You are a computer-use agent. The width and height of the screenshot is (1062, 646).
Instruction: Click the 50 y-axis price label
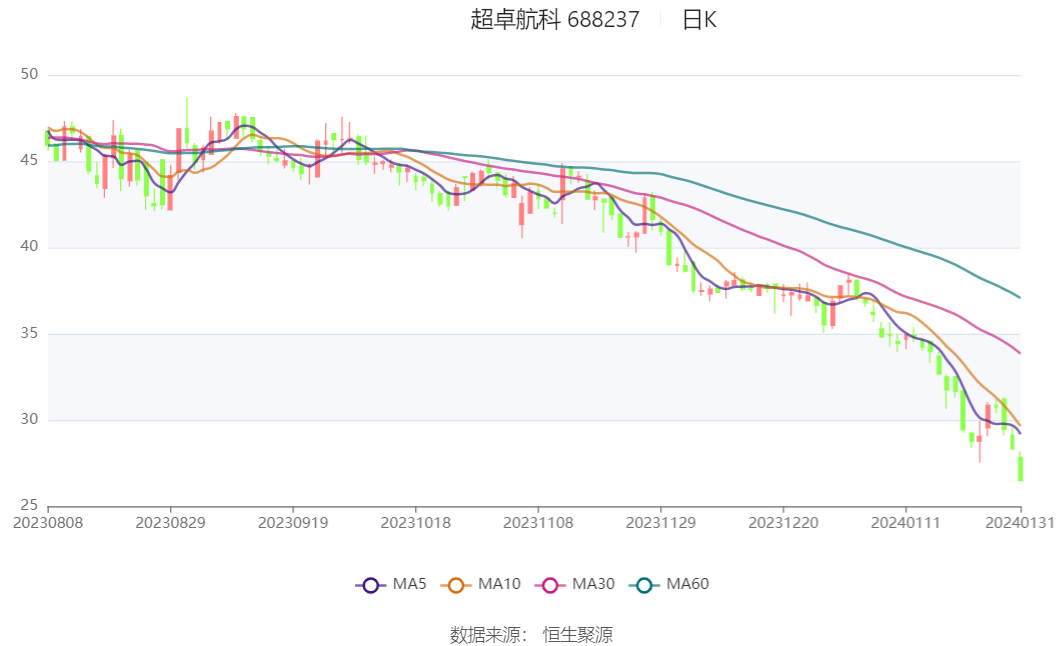[x=28, y=75]
